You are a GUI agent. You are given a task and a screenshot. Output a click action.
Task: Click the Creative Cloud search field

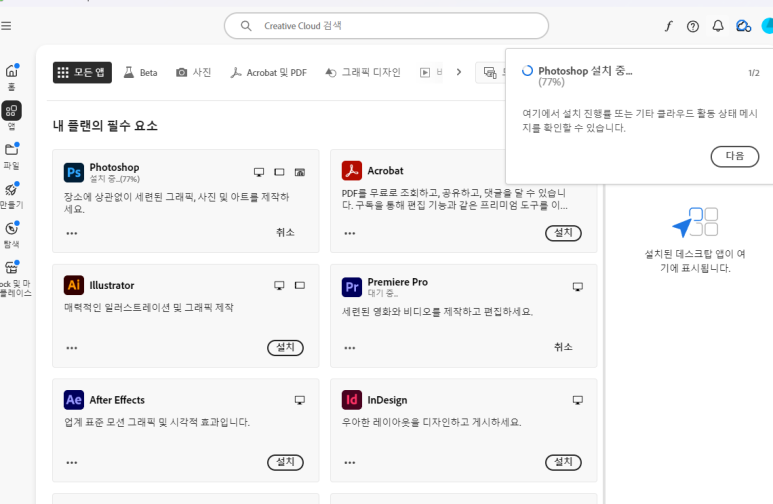pyautogui.click(x=386, y=26)
